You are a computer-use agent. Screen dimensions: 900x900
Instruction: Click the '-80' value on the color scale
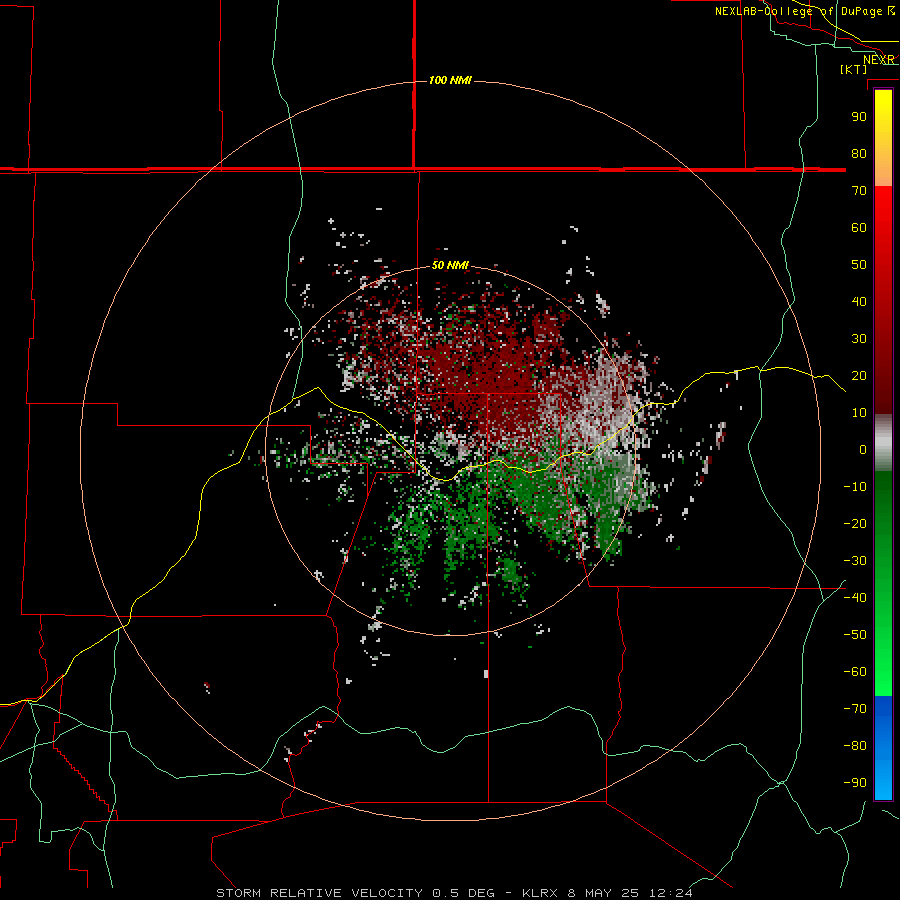[855, 746]
